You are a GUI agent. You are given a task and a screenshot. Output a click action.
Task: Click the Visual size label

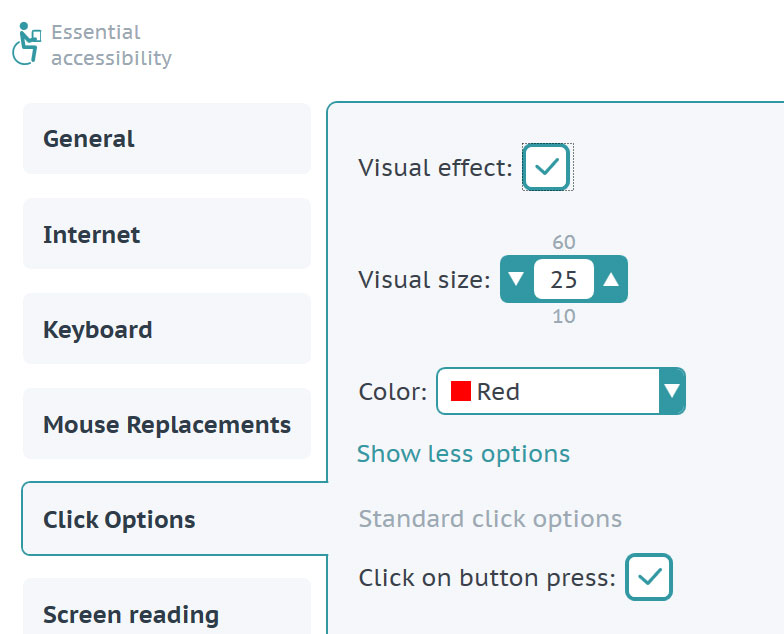tap(424, 280)
